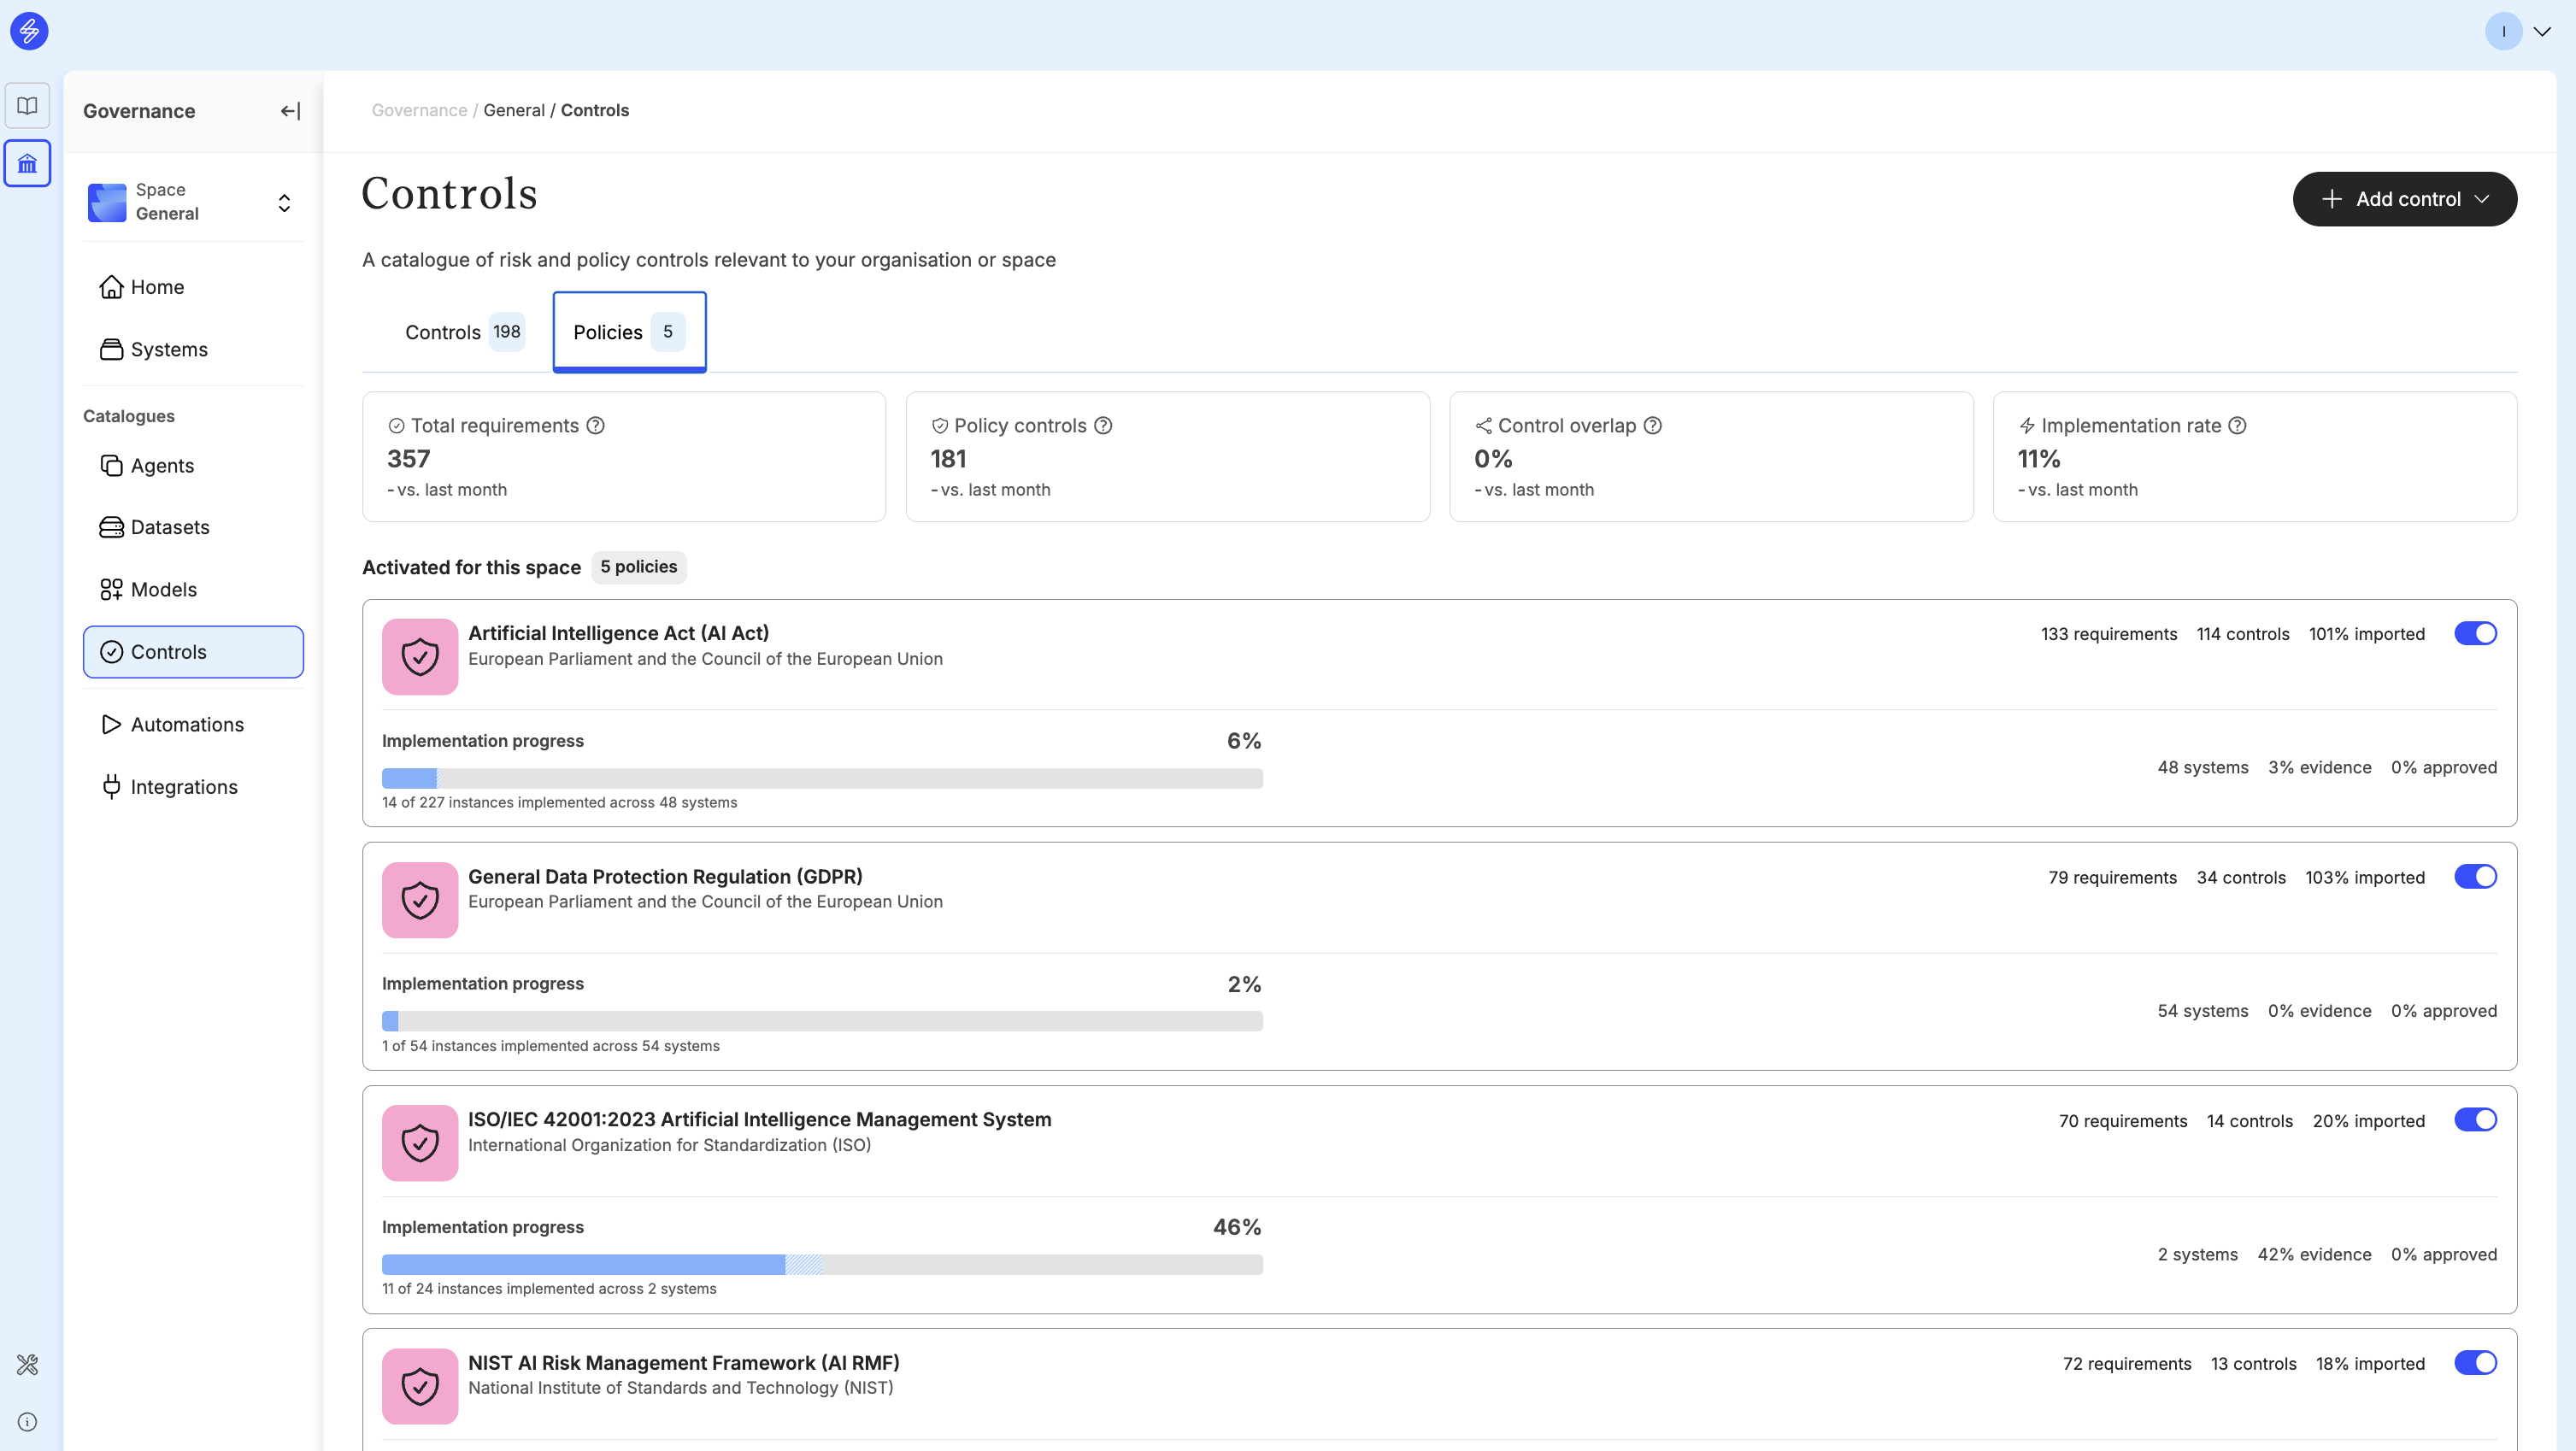The width and height of the screenshot is (2576, 1451).
Task: Disable the NIST AI RMF policy toggle
Action: click(x=2475, y=1363)
